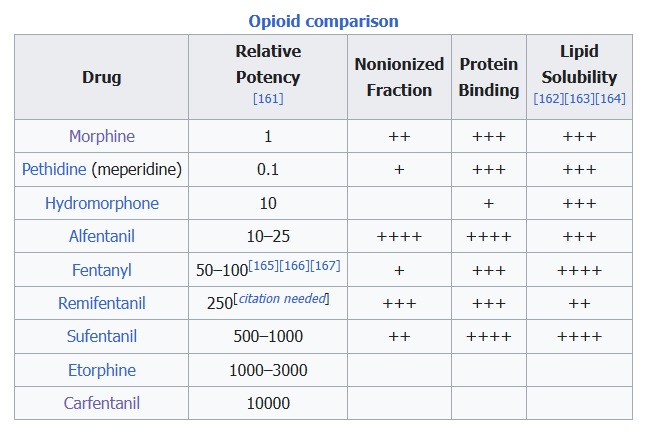Click the 'Opioid comparison' table caption
Viewport: 648px width, 440px height.
tap(323, 20)
